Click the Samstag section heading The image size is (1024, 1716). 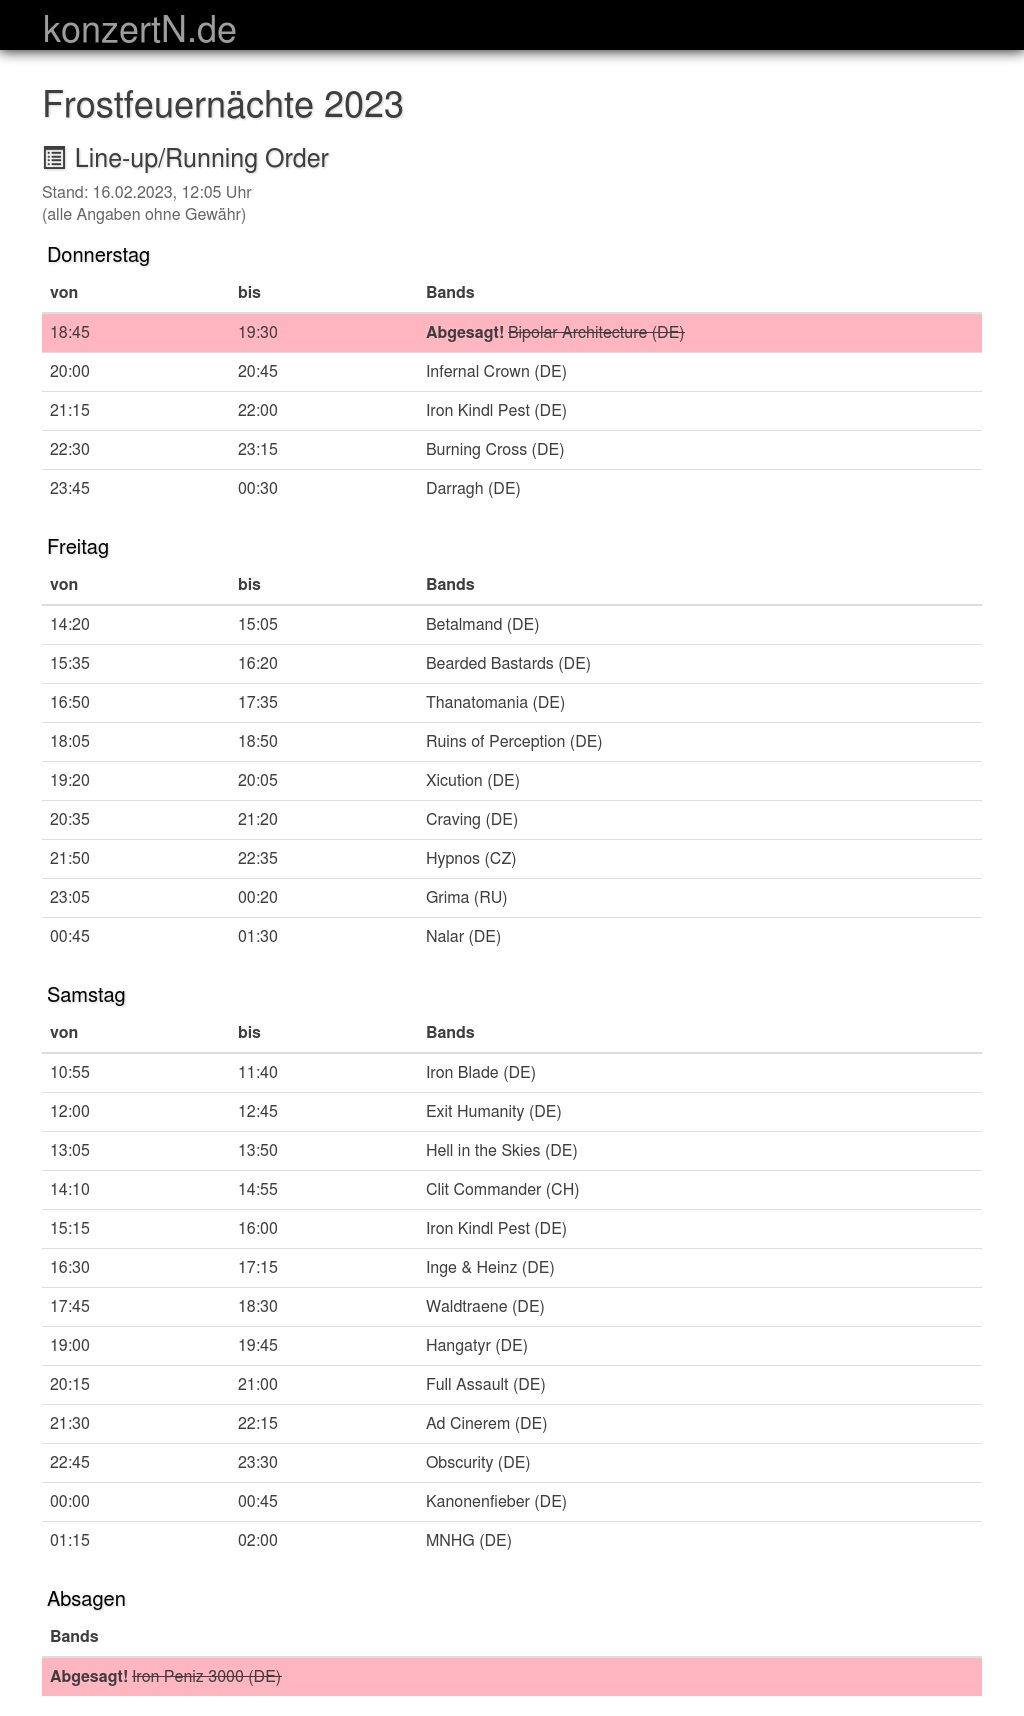(86, 995)
